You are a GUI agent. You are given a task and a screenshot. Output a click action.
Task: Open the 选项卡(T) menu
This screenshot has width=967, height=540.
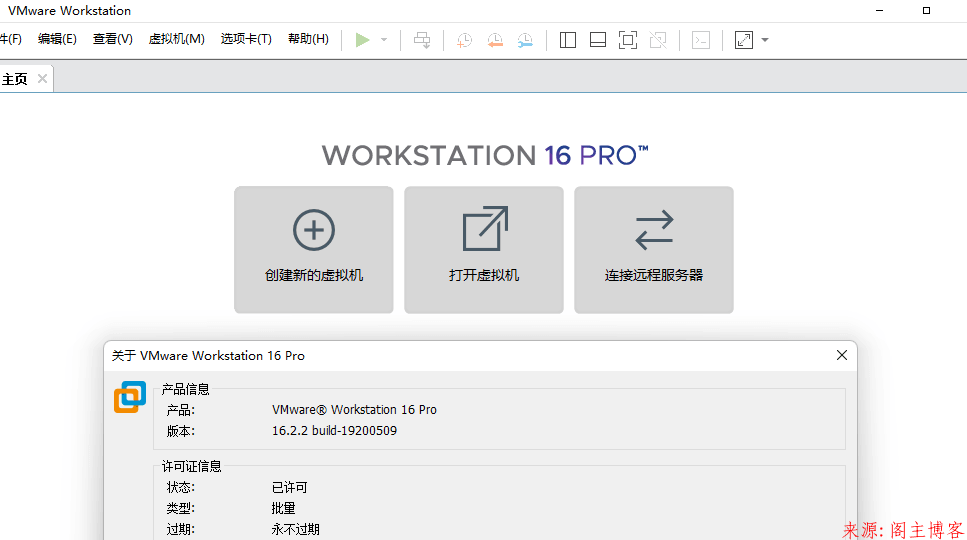(x=246, y=39)
